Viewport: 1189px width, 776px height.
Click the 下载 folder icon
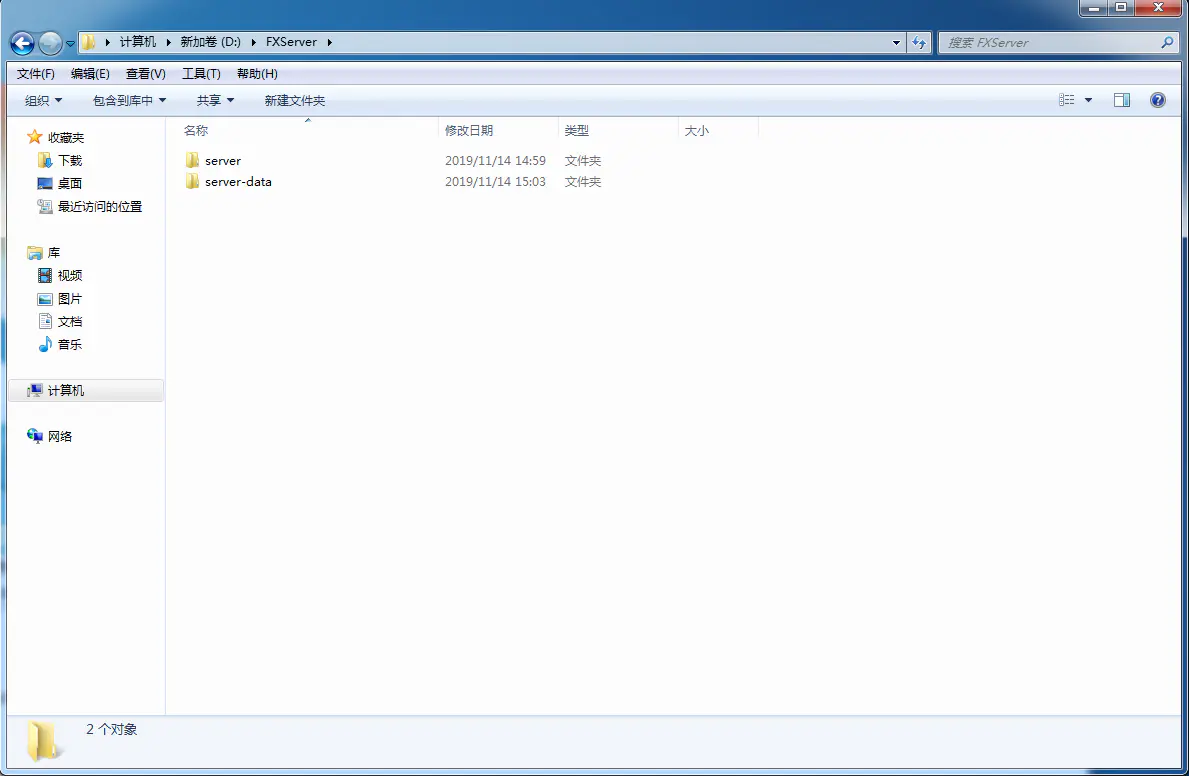(x=45, y=160)
